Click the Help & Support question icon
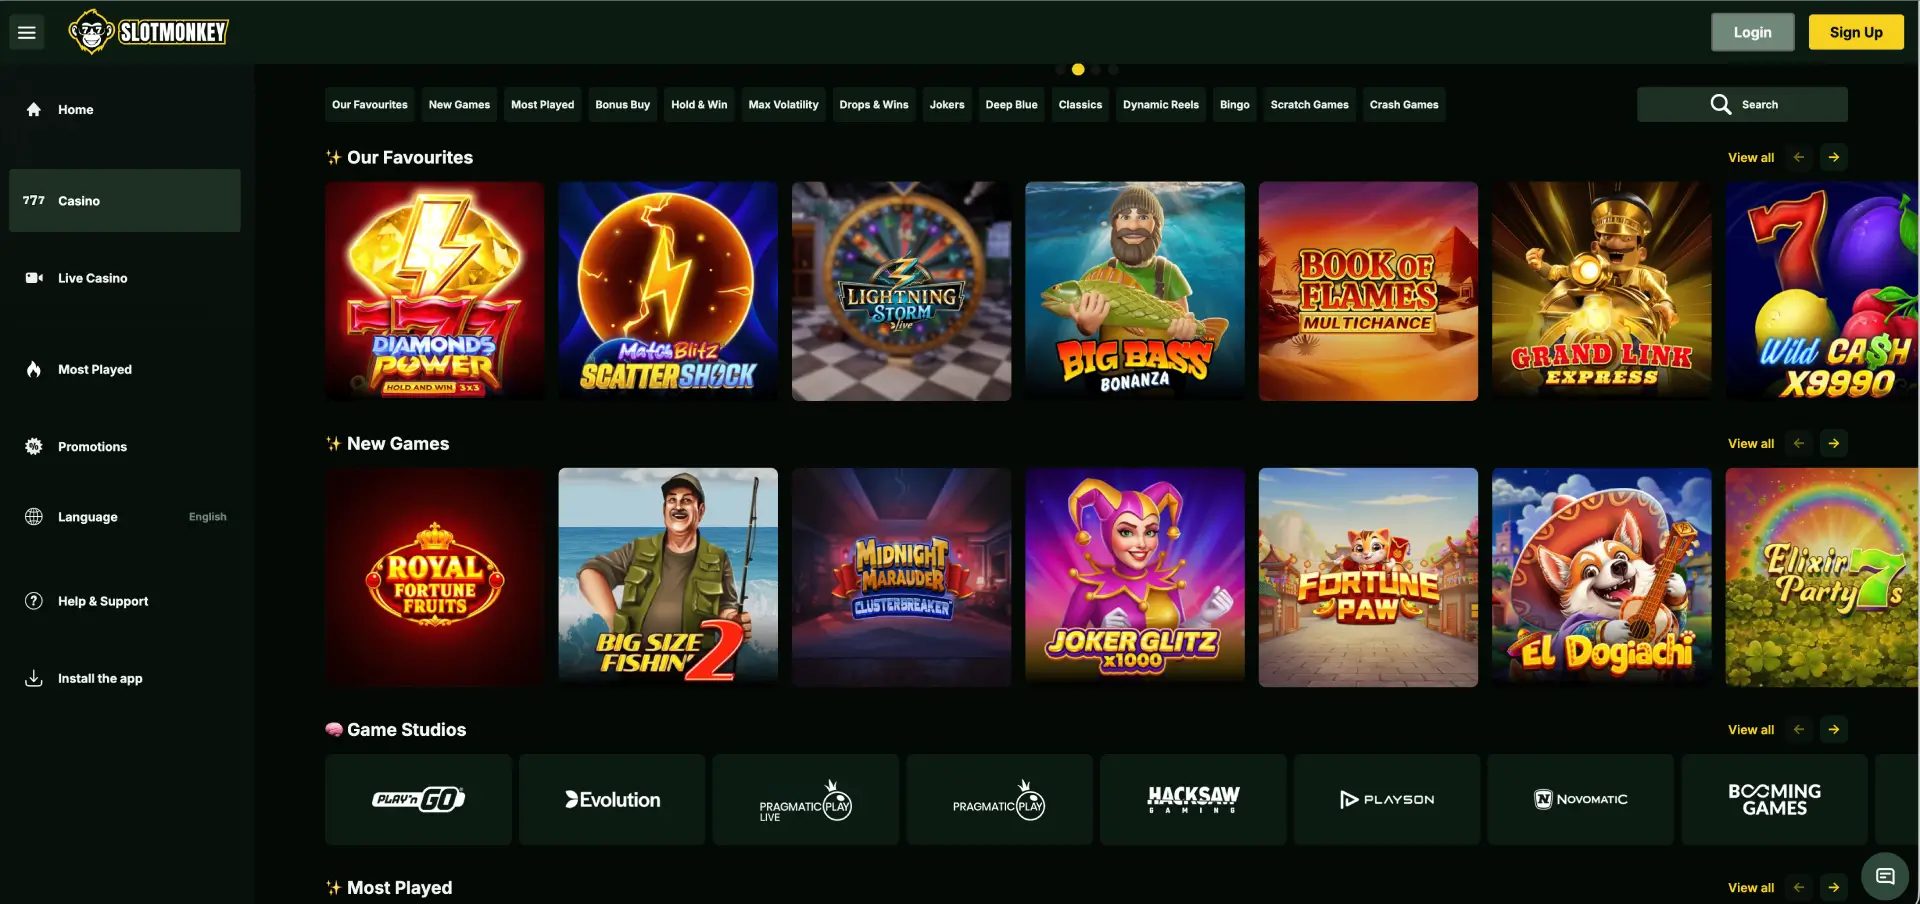The width and height of the screenshot is (1920, 904). coord(34,601)
